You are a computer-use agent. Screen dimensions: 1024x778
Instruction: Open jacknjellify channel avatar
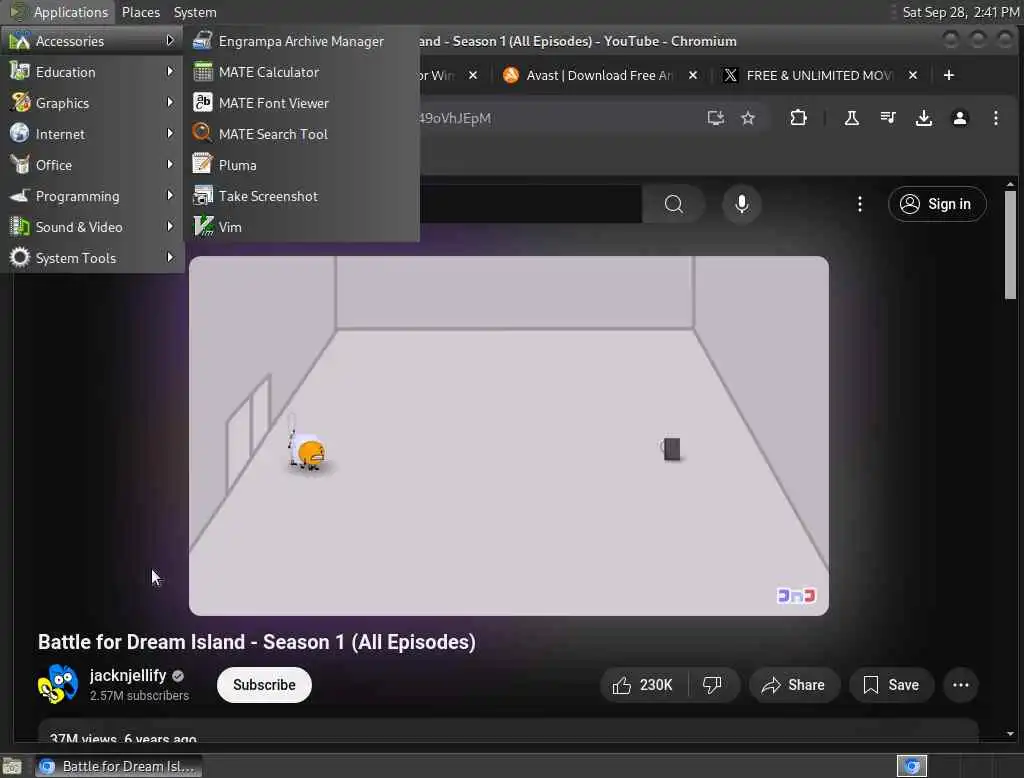[x=58, y=685]
